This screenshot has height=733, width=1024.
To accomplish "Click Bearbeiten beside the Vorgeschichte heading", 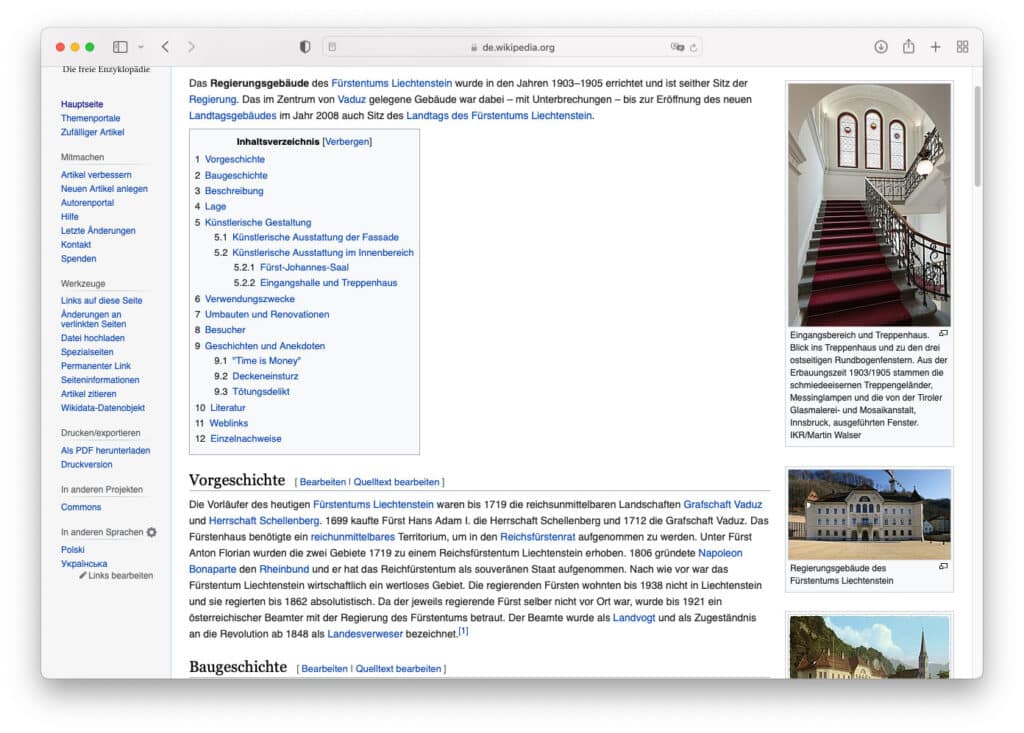I will 323,482.
